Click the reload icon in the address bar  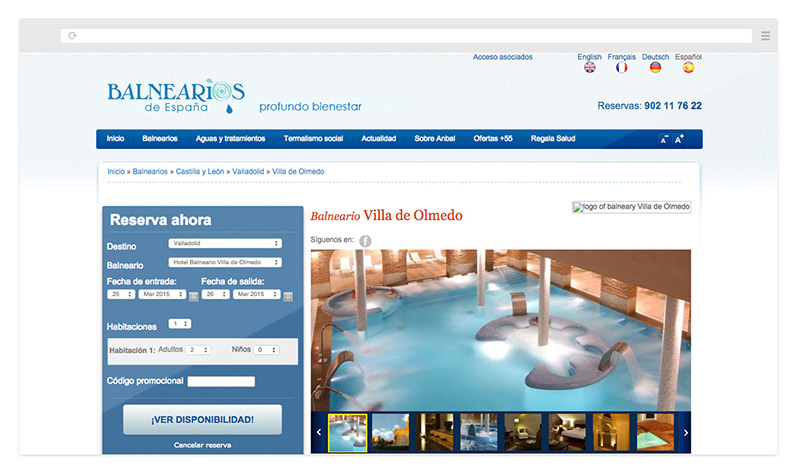point(72,36)
